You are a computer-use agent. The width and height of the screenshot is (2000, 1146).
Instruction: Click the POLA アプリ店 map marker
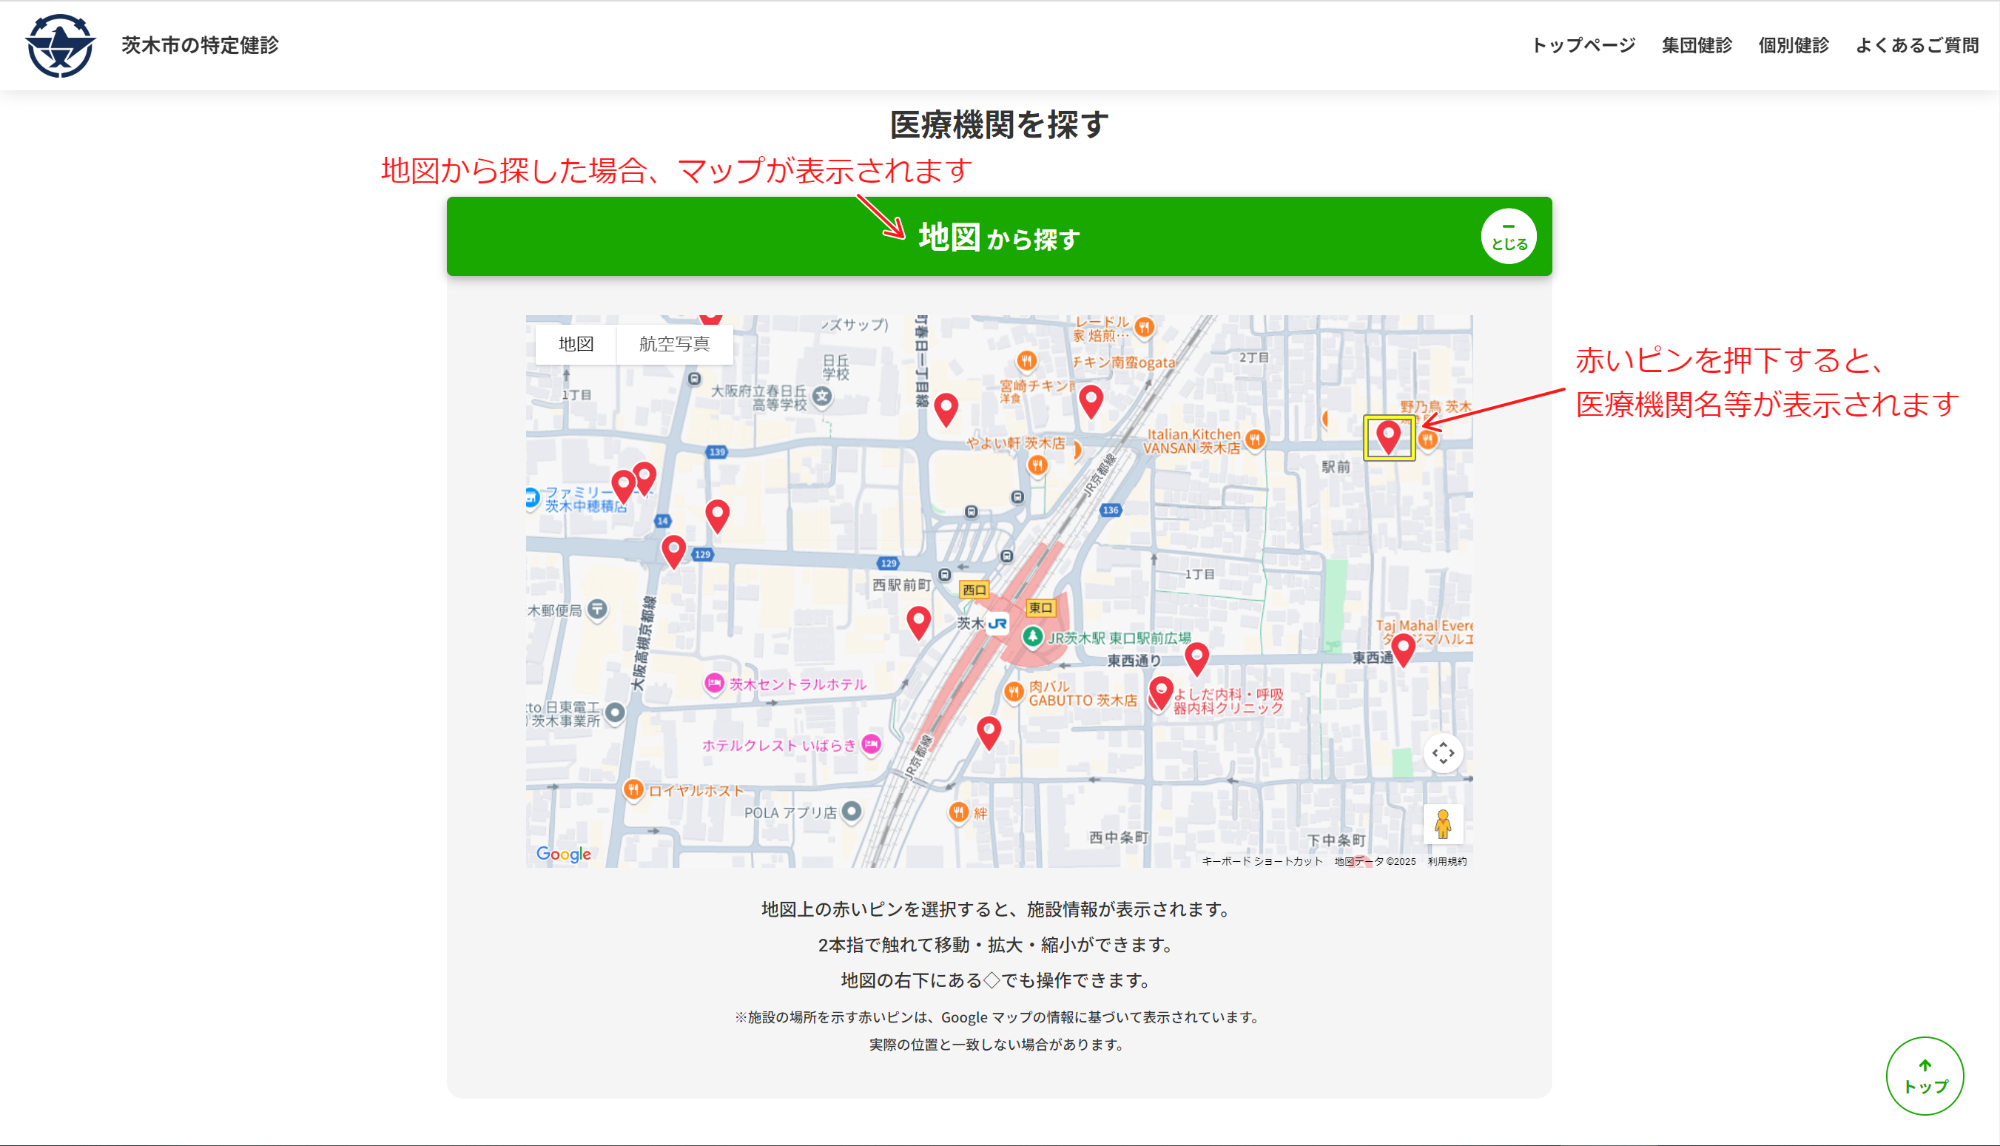point(851,811)
